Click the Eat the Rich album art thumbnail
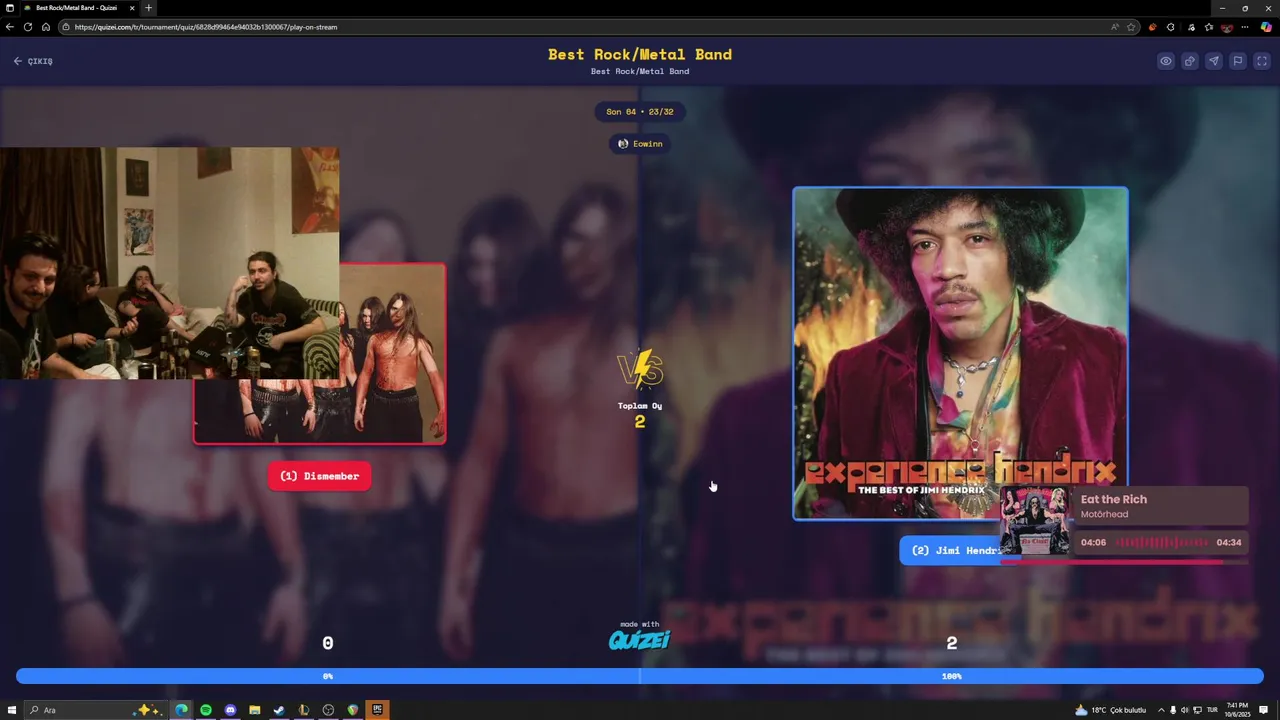 (x=1035, y=520)
